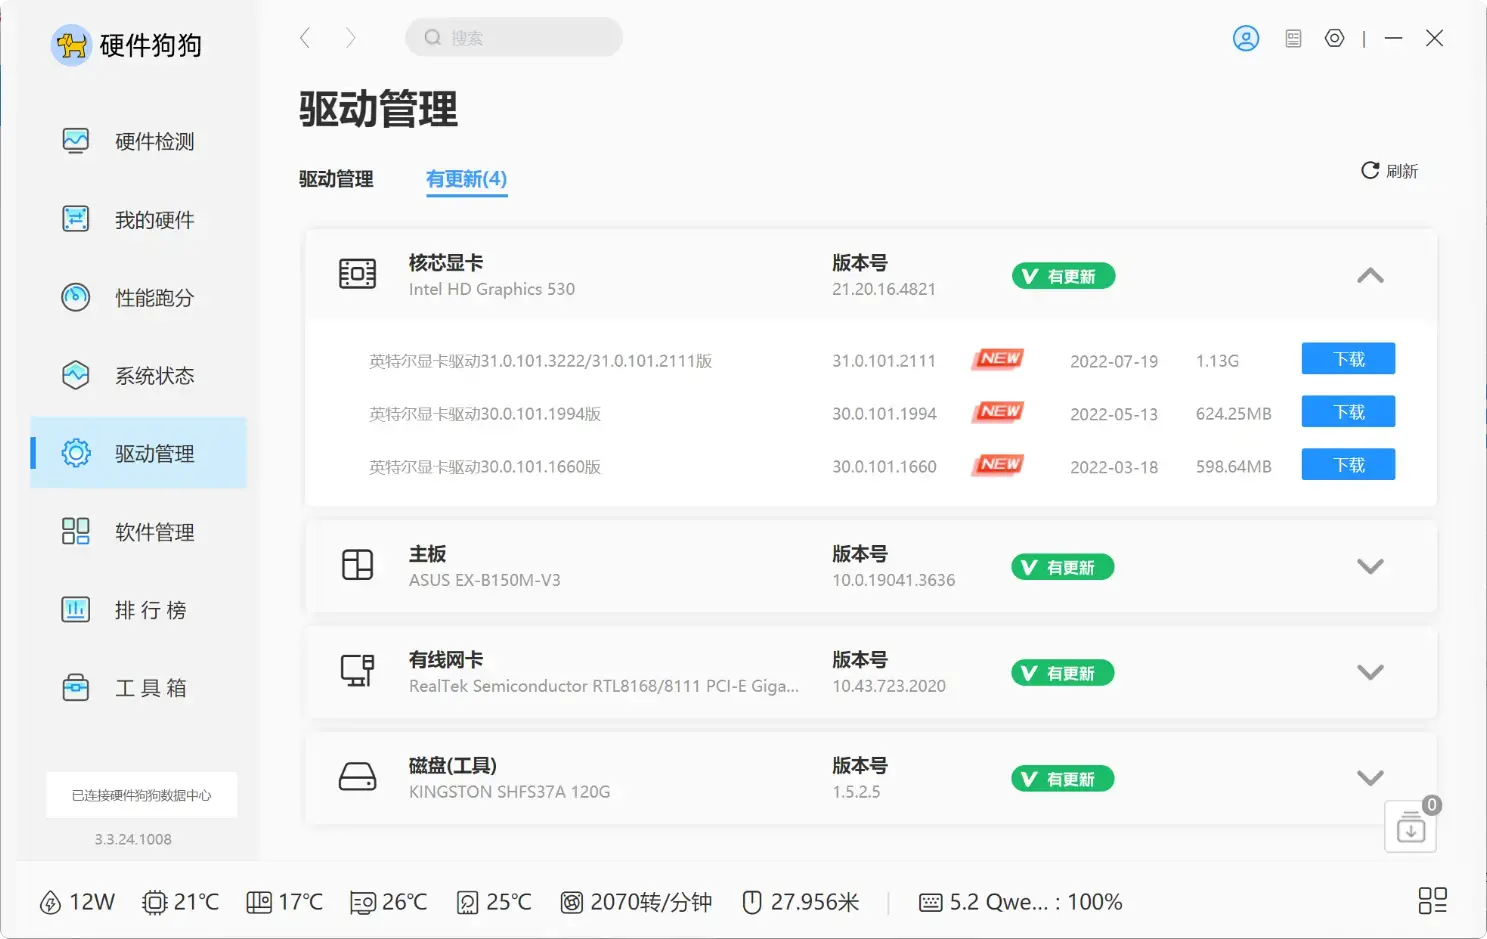The width and height of the screenshot is (1487, 939).
Task: Open the download manager floating icon
Action: [x=1410, y=826]
